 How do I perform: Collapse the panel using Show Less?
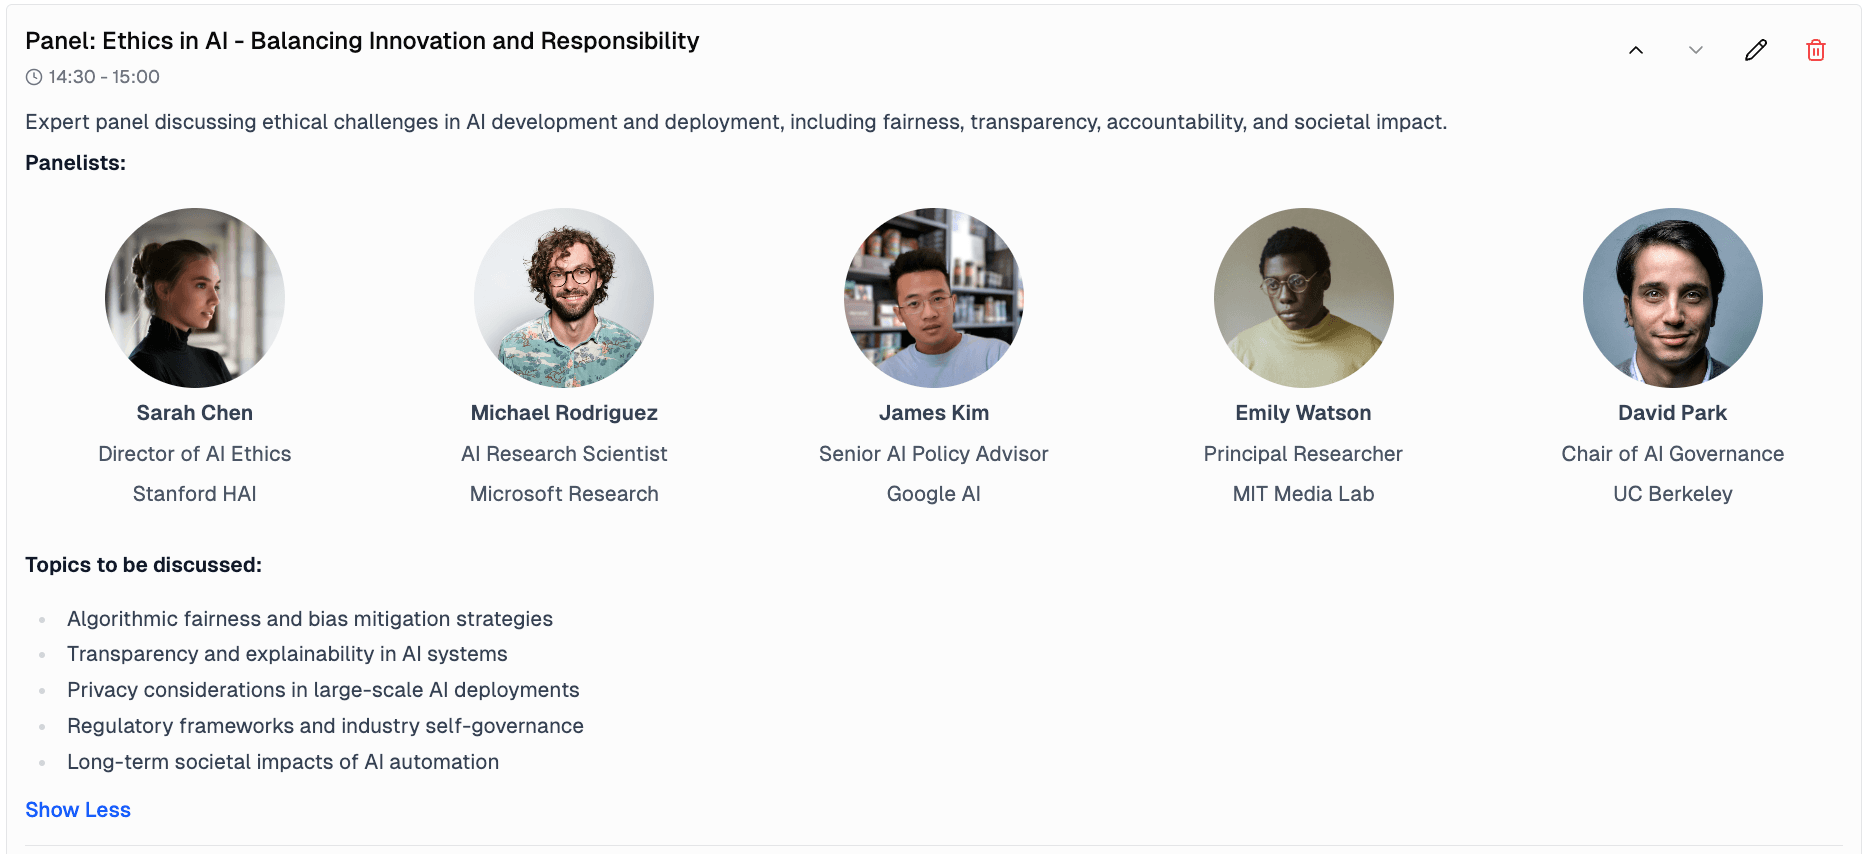point(77,809)
